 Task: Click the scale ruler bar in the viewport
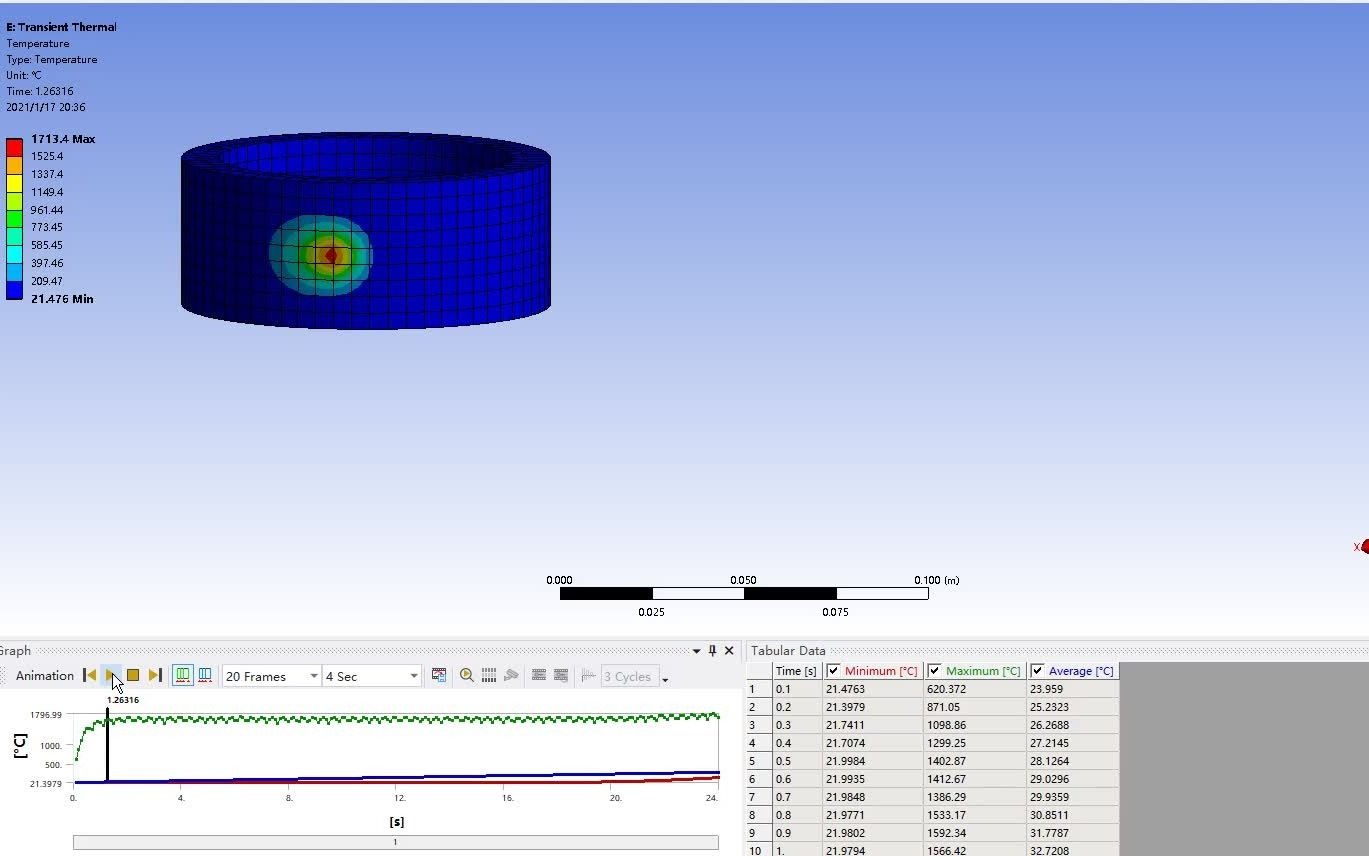[x=744, y=594]
